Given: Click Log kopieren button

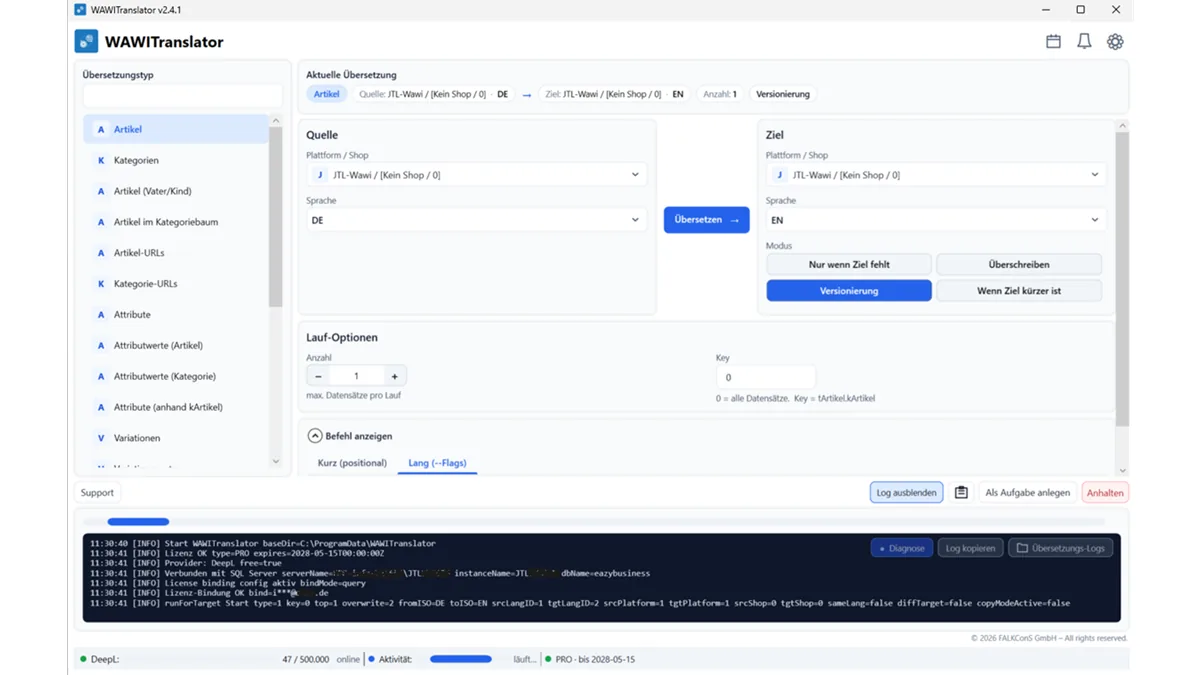Looking at the screenshot, I should (970, 548).
